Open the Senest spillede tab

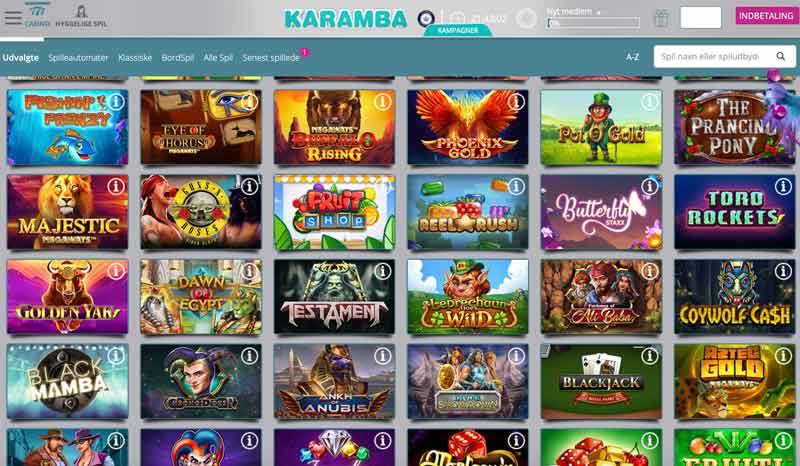point(271,58)
